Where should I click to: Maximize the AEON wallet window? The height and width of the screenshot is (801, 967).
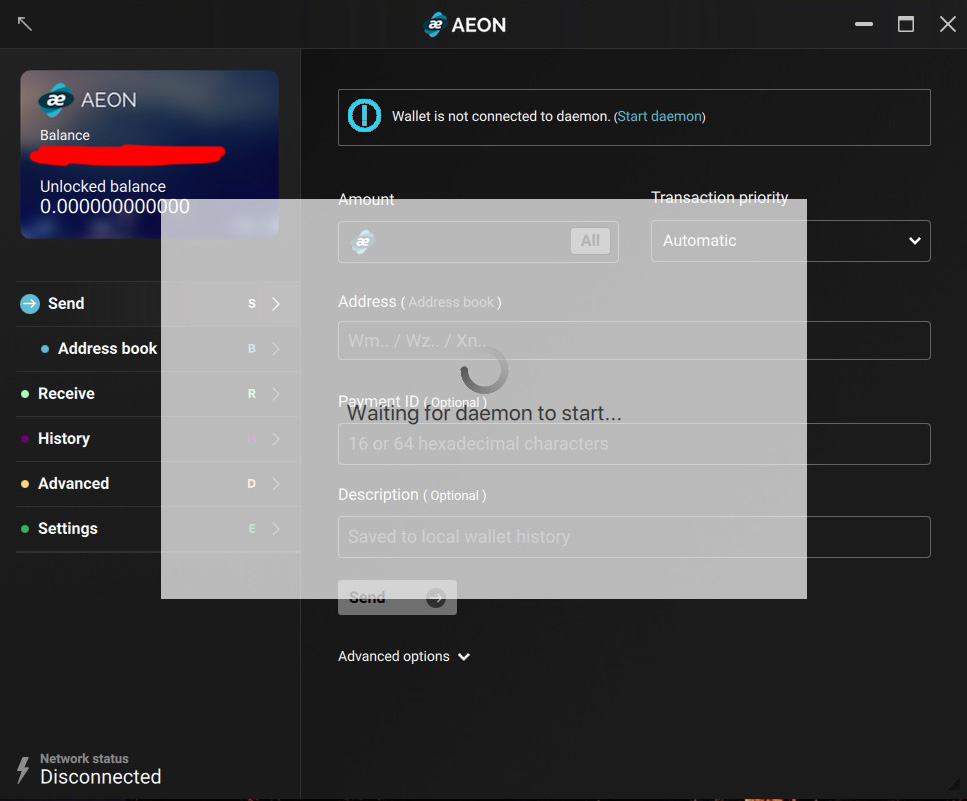pyautogui.click(x=906, y=24)
